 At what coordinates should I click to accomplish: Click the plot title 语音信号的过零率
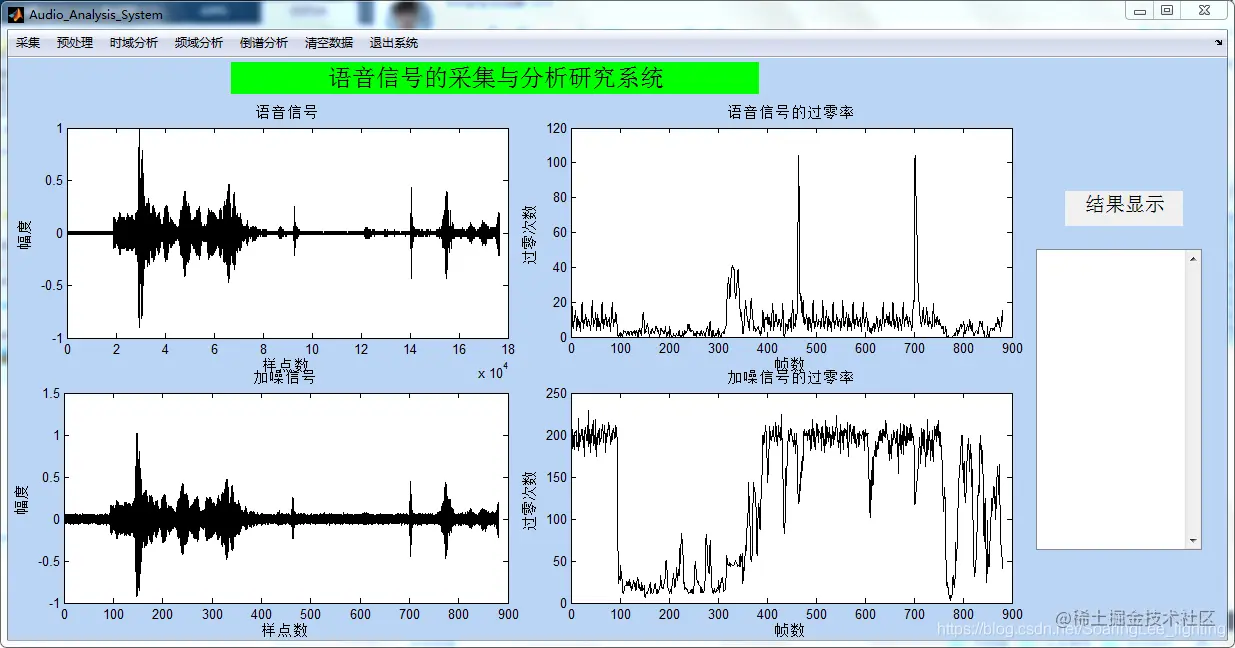pos(791,113)
